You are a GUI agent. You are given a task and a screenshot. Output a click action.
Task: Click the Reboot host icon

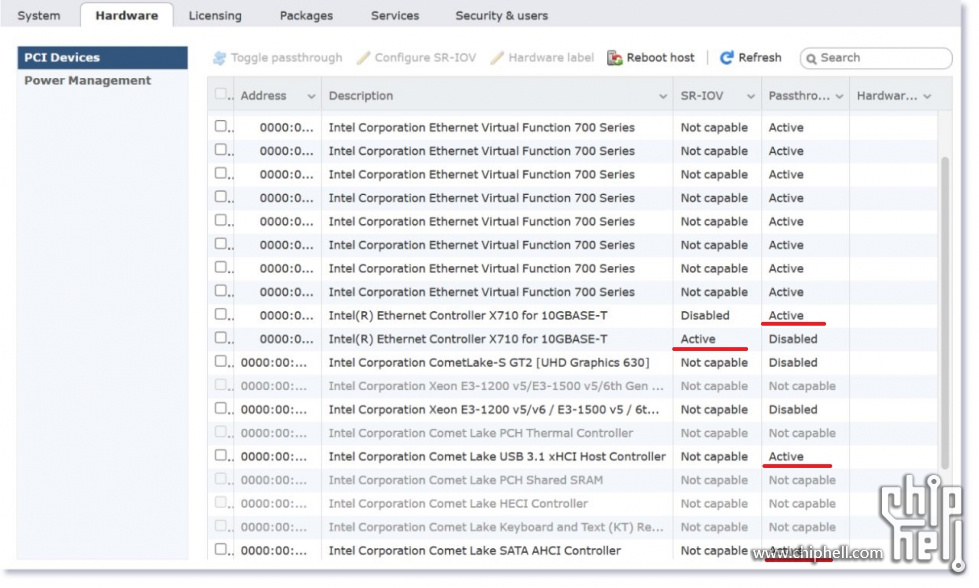click(x=614, y=58)
